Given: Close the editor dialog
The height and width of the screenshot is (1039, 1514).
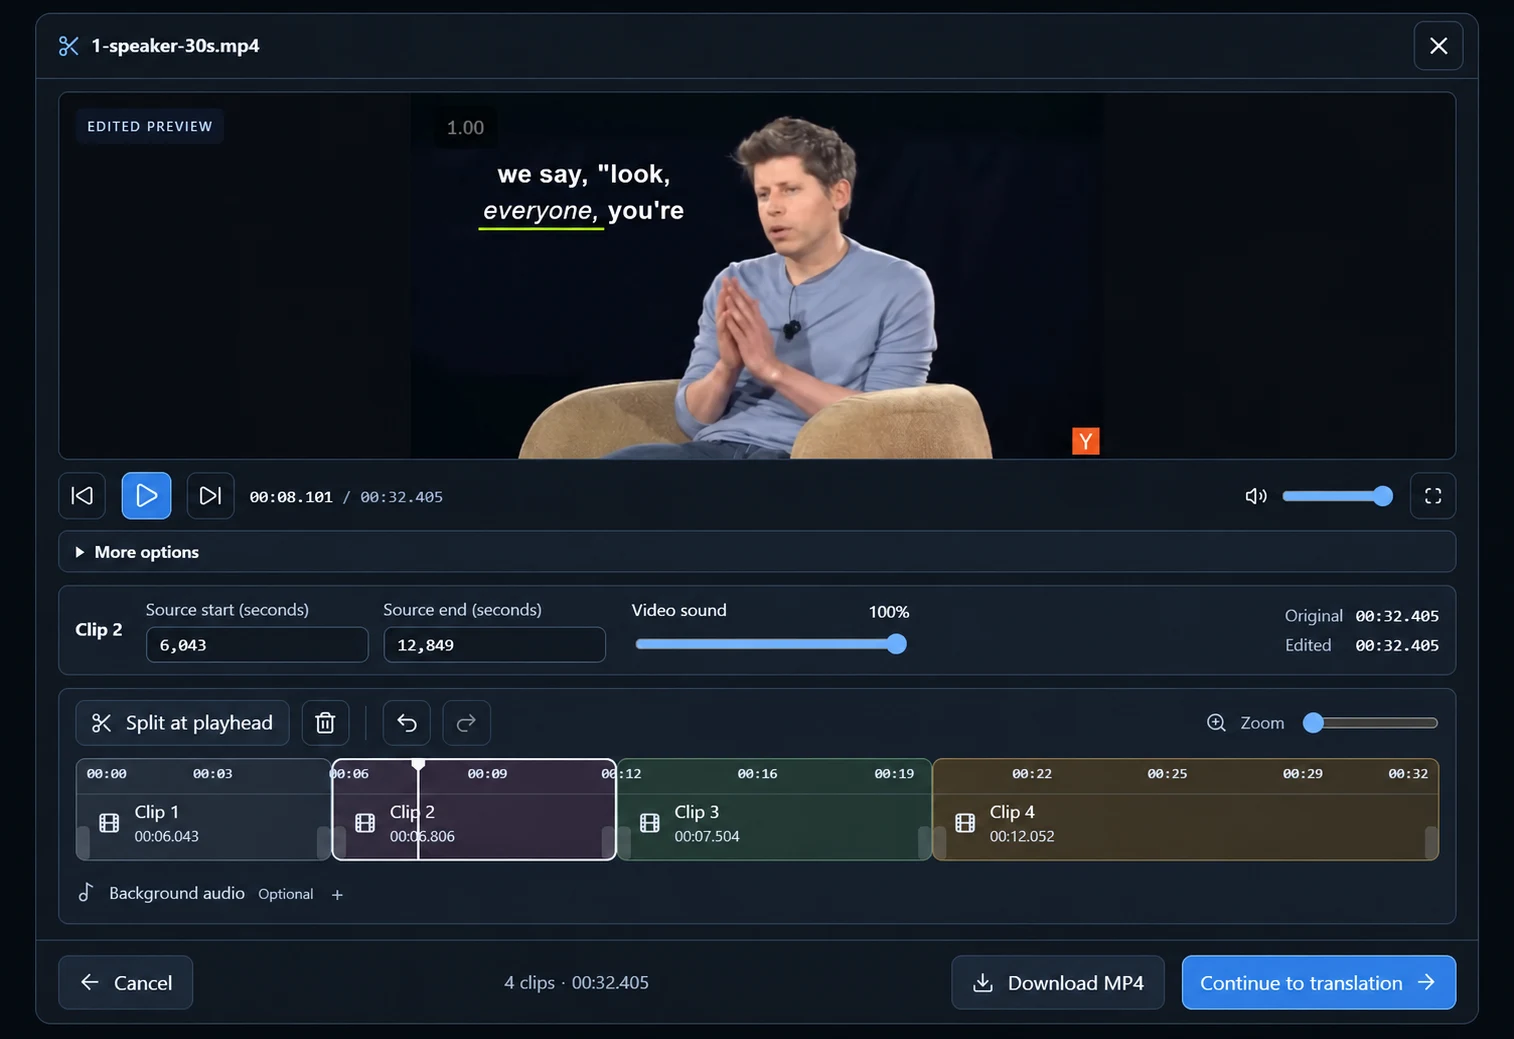Looking at the screenshot, I should 1438,46.
